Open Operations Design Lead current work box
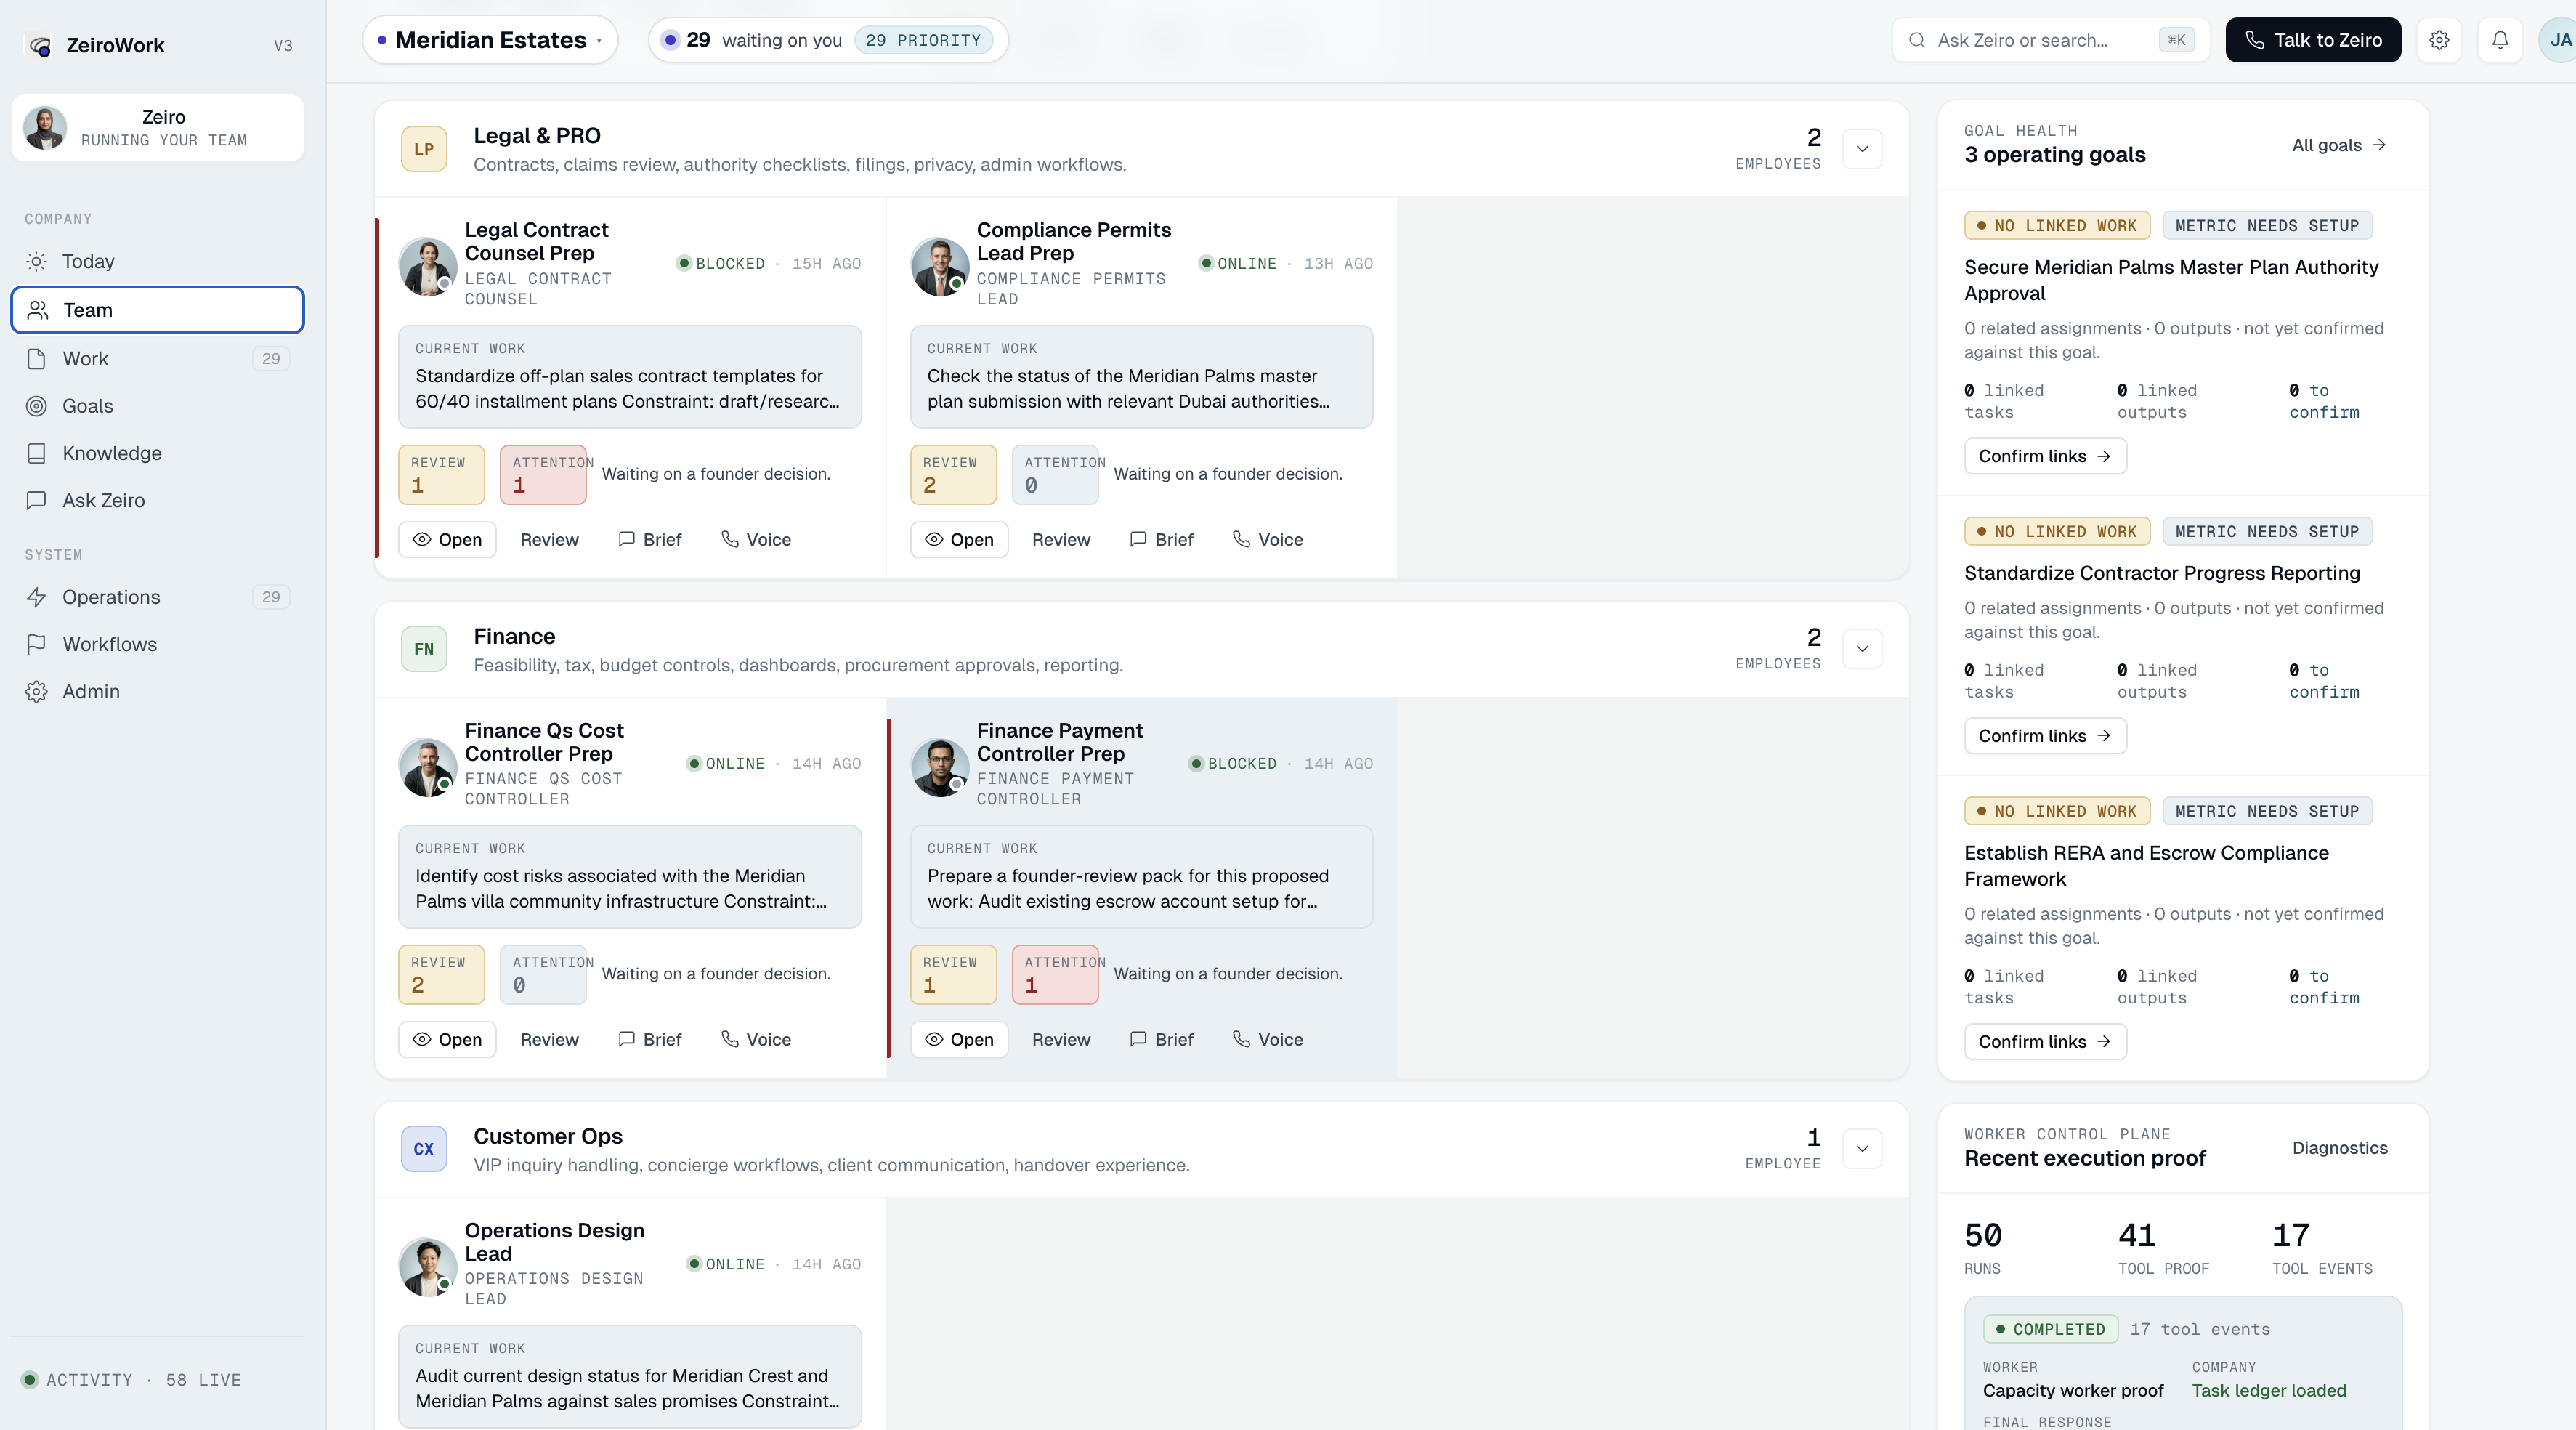Screen dimensions: 2576x1430 [630, 1377]
